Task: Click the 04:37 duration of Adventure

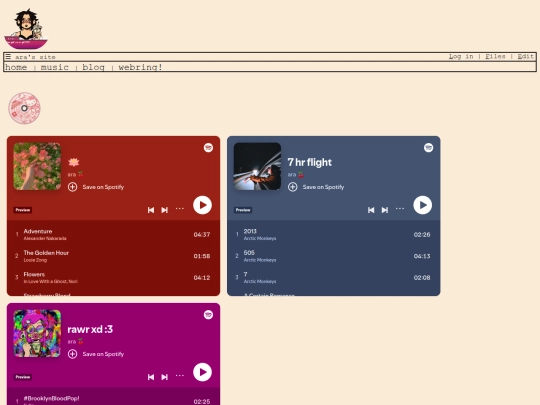Action: point(202,235)
